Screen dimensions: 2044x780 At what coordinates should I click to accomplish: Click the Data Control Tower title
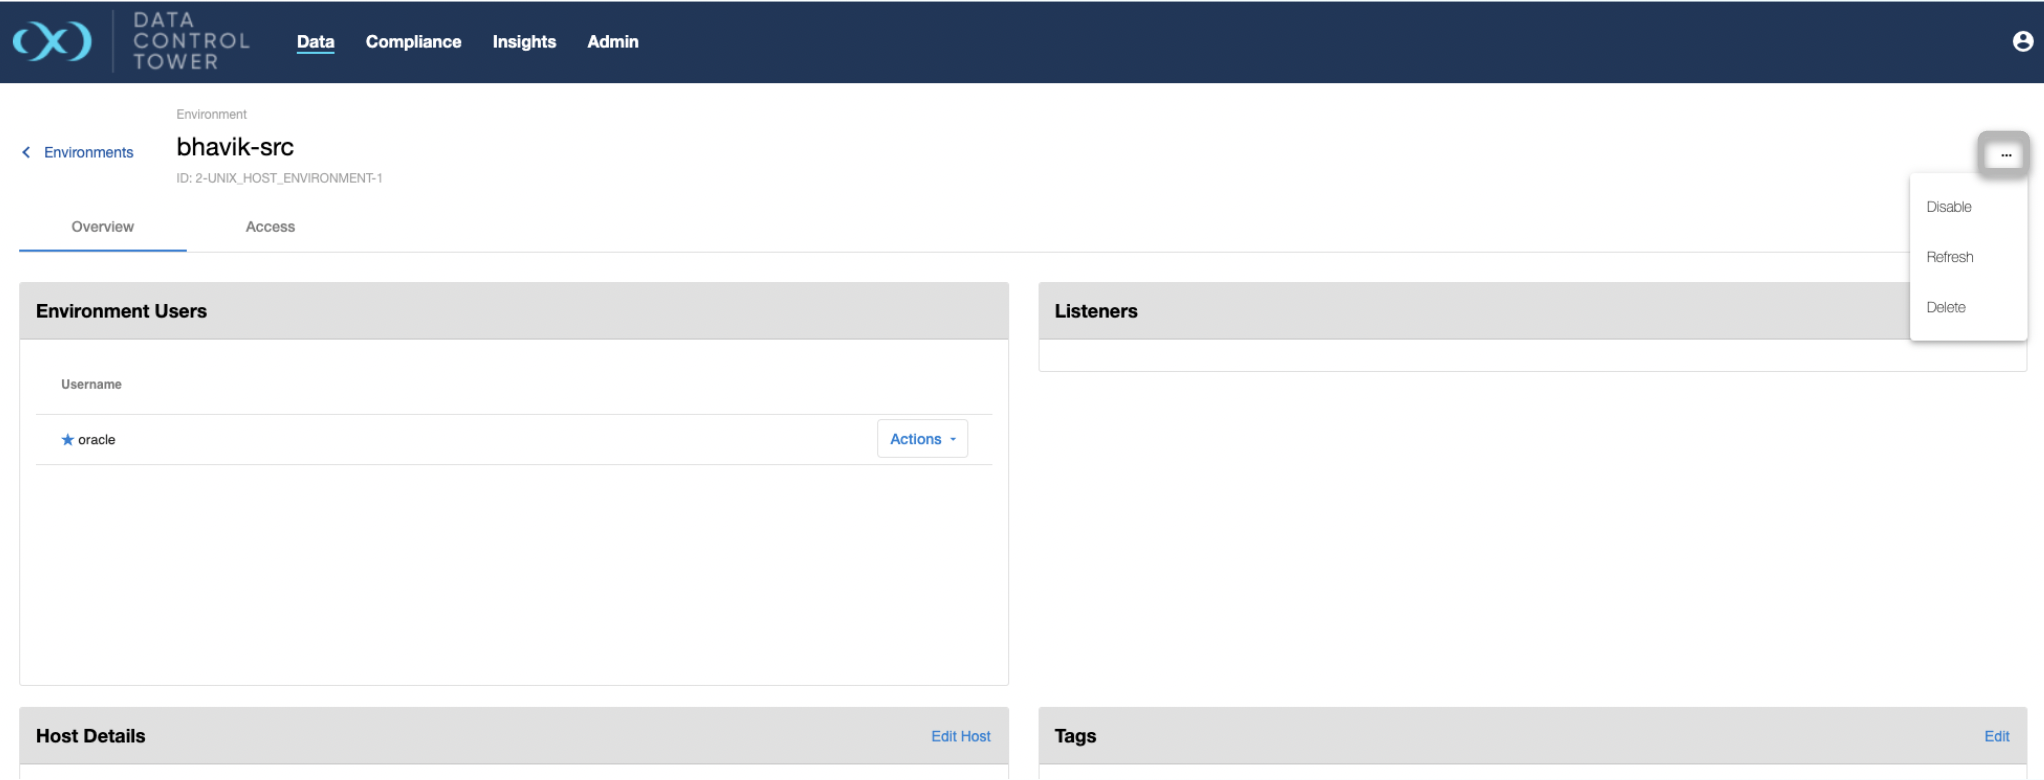[191, 41]
